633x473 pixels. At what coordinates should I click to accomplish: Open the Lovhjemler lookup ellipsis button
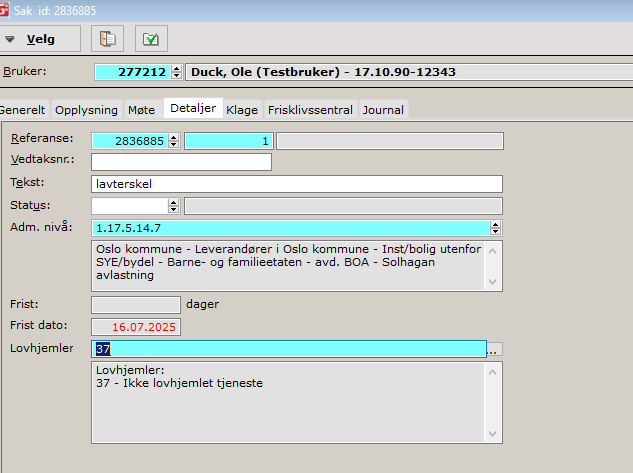click(495, 349)
